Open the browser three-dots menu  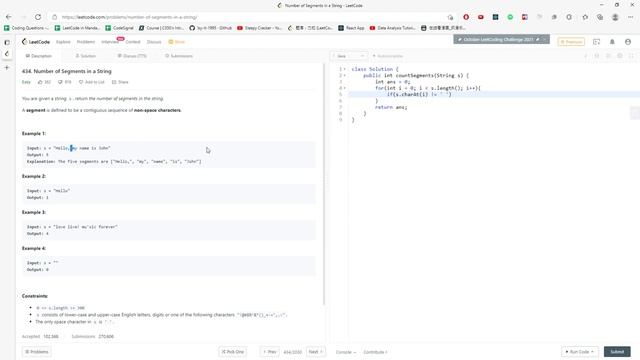[631, 17]
